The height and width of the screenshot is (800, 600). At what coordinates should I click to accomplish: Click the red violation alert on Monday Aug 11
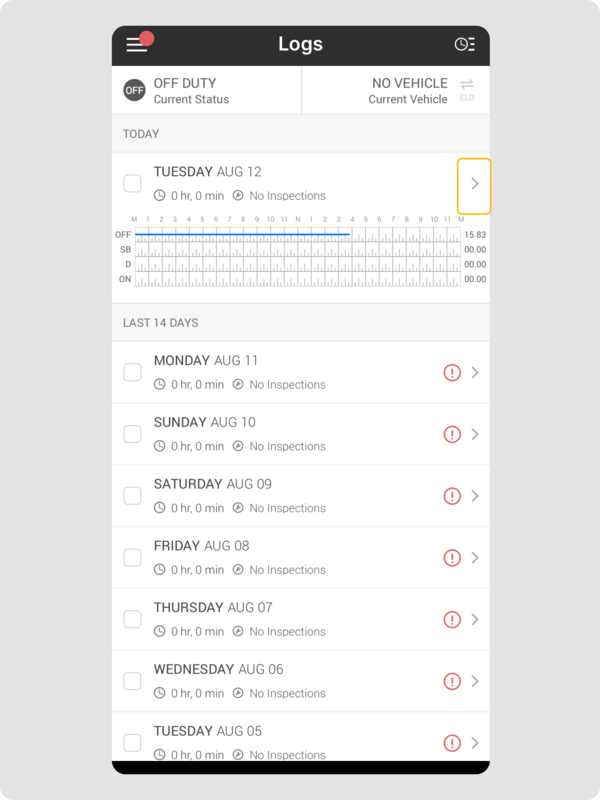point(452,372)
